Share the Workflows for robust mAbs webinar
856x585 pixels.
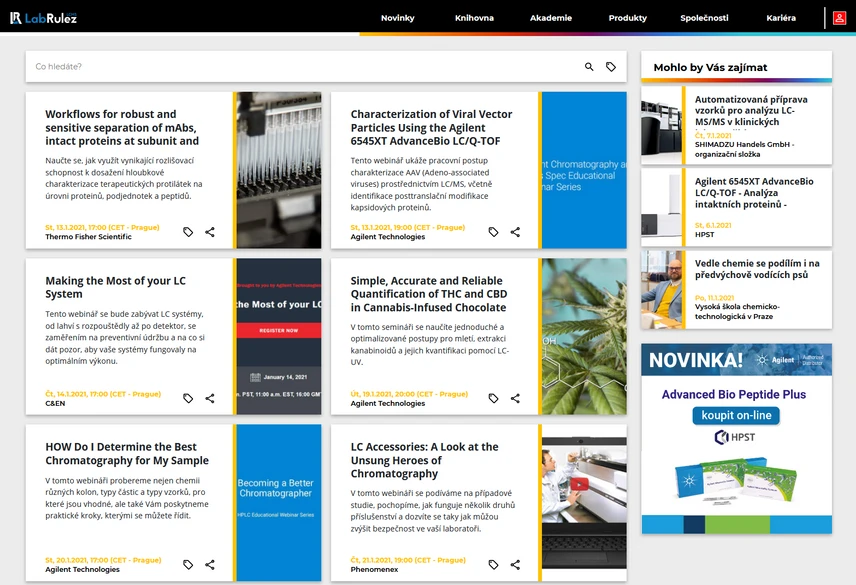tap(210, 232)
